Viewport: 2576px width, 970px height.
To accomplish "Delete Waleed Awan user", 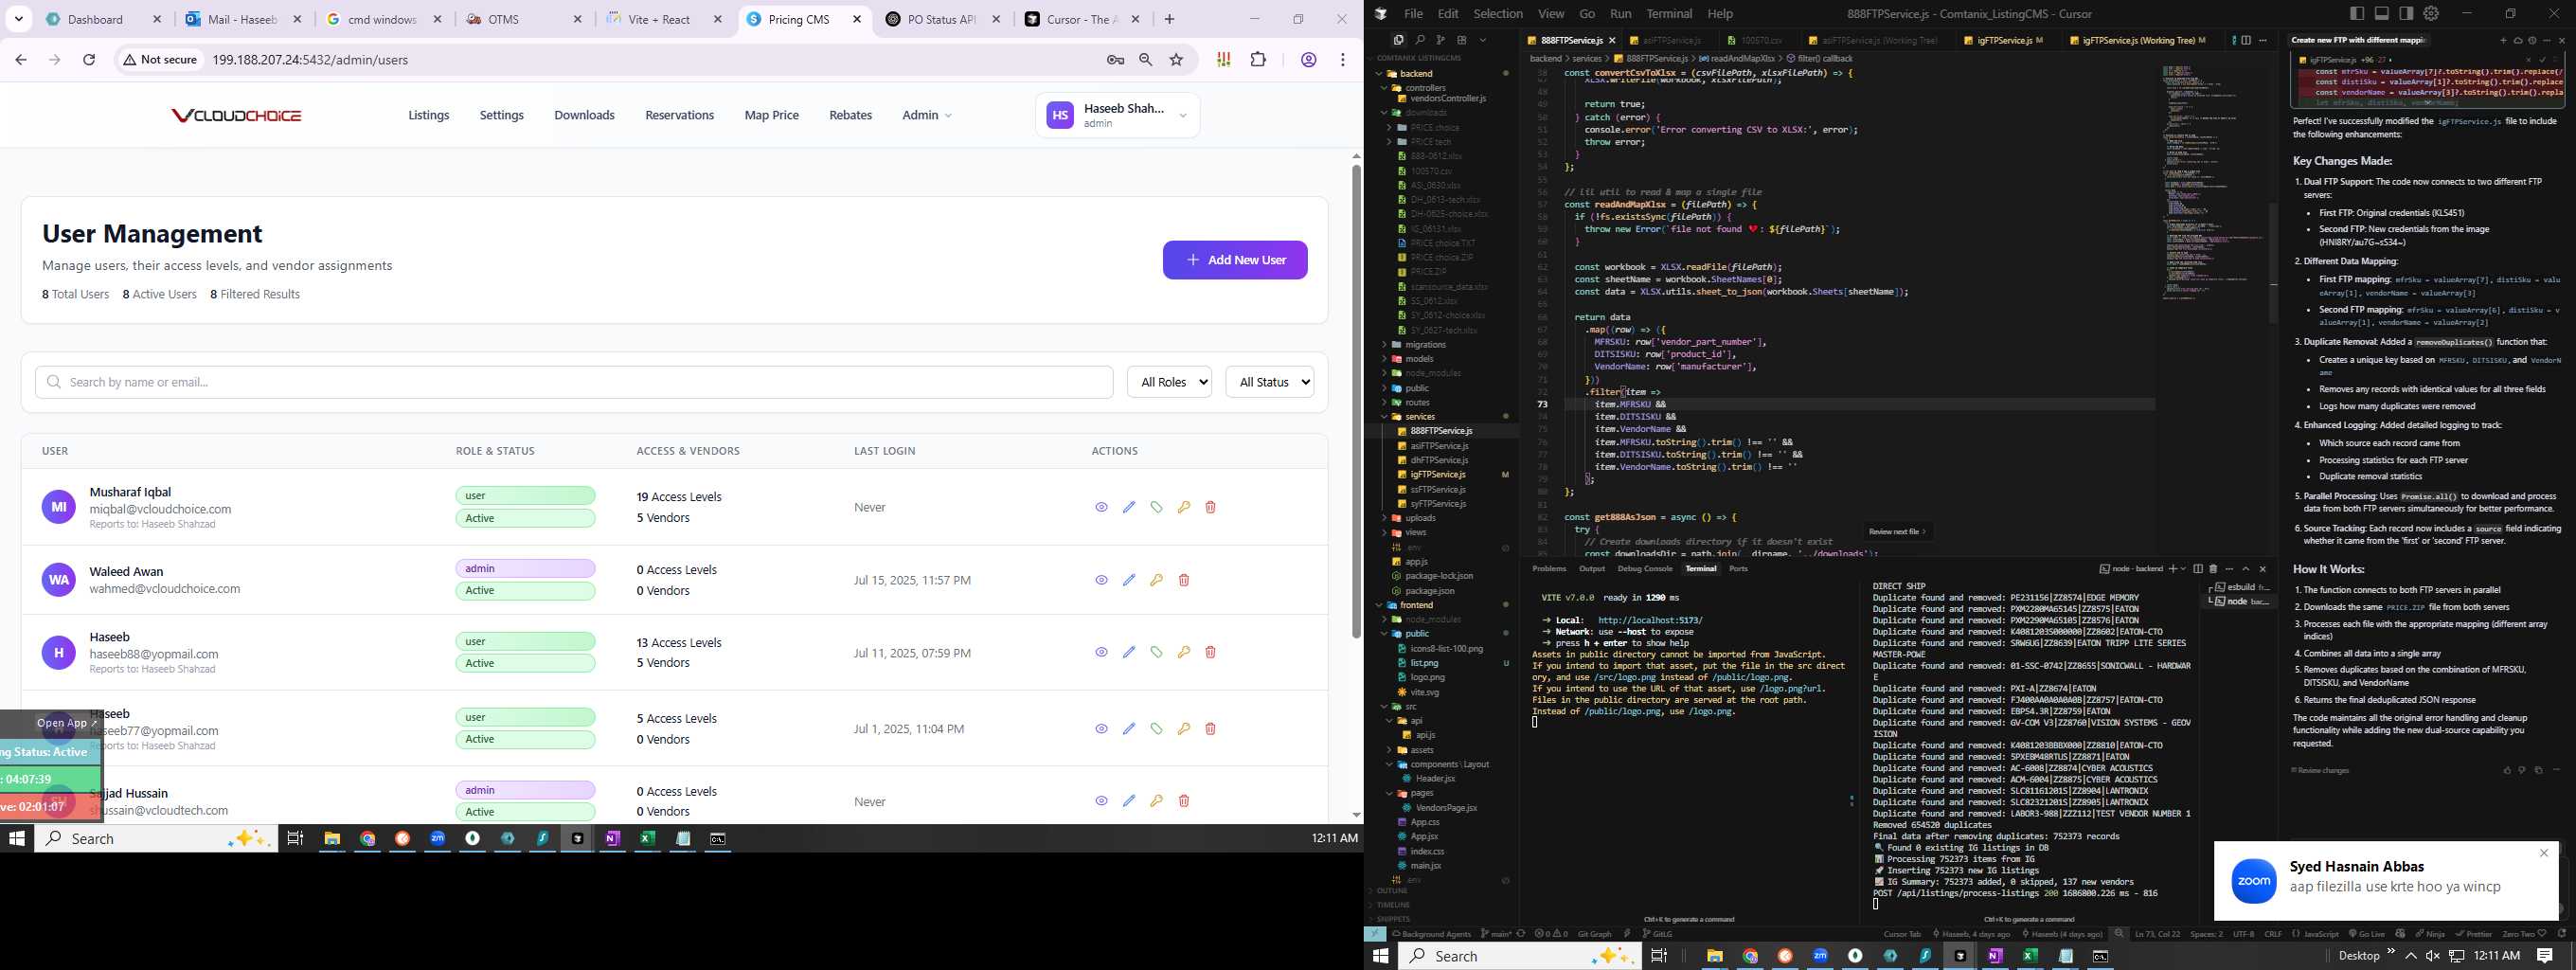I will [1183, 580].
